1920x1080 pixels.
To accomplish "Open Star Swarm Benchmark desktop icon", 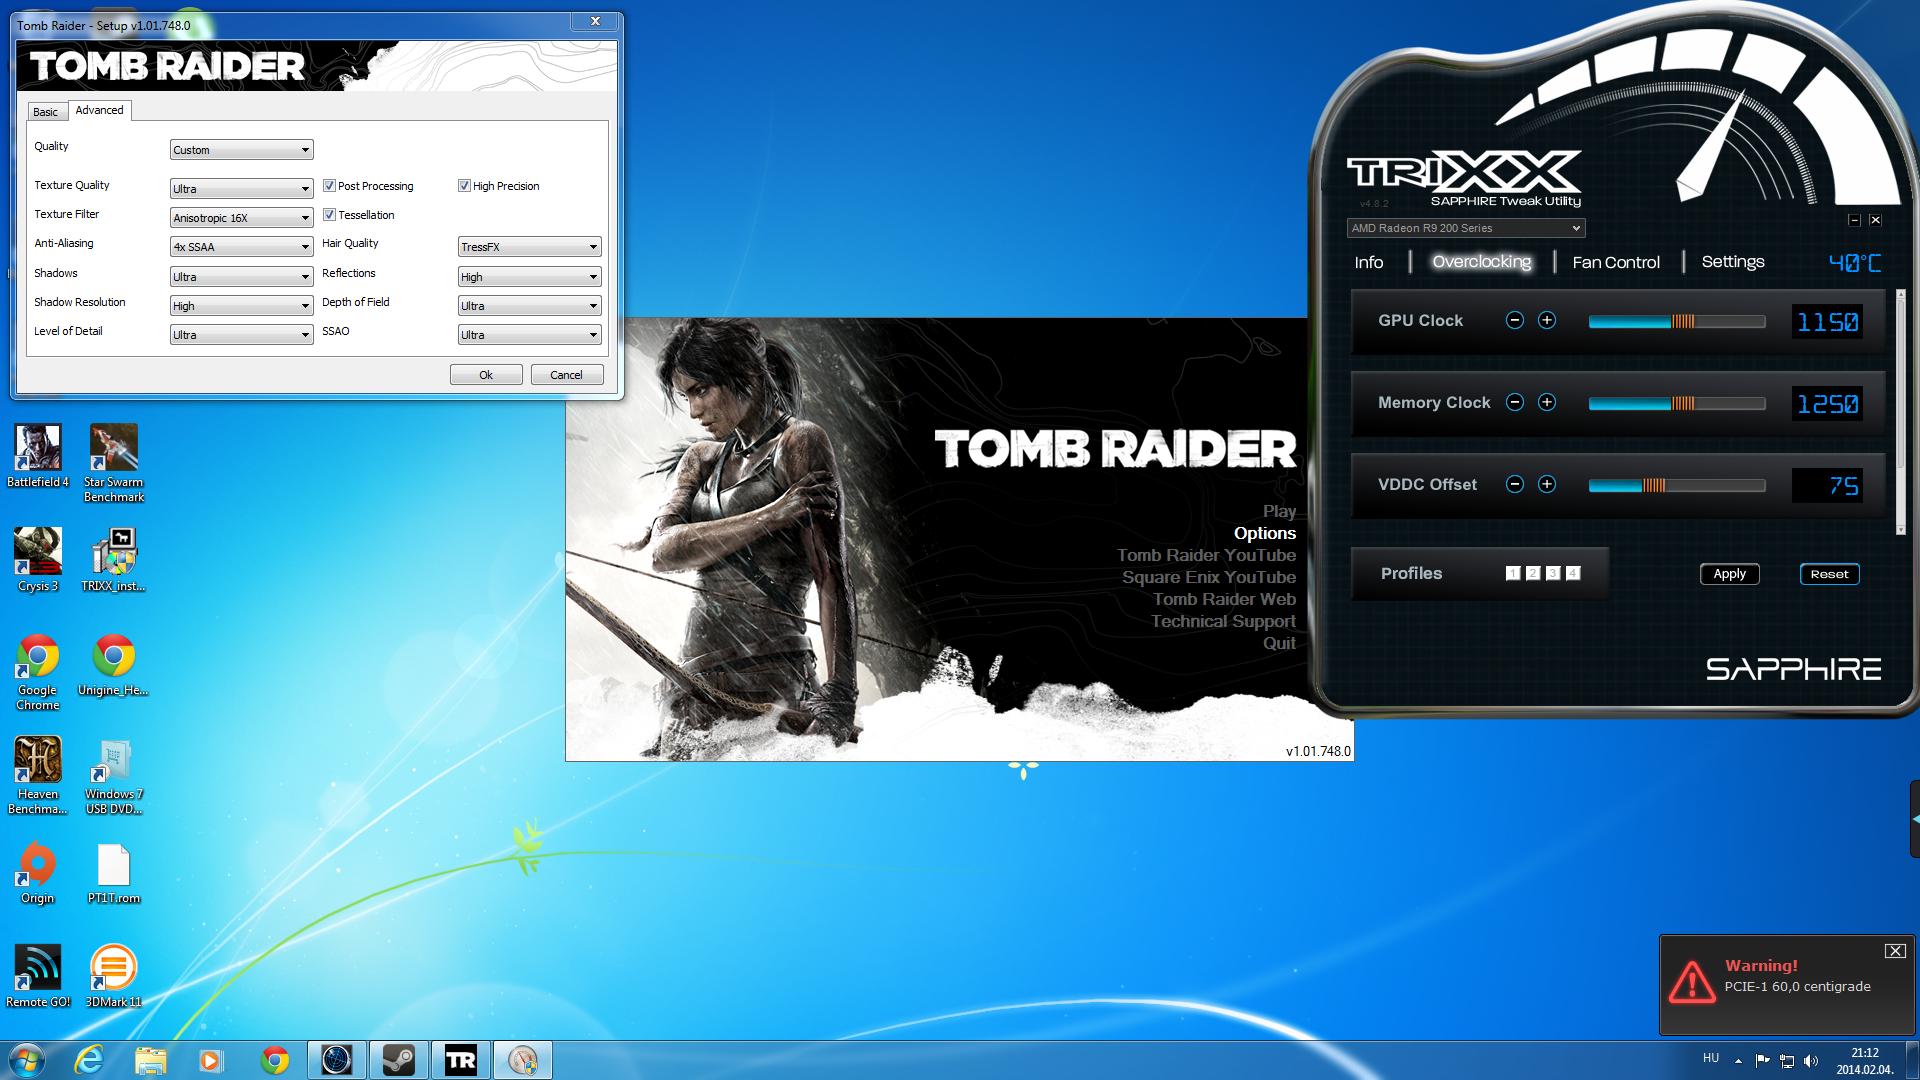I will [114, 462].
